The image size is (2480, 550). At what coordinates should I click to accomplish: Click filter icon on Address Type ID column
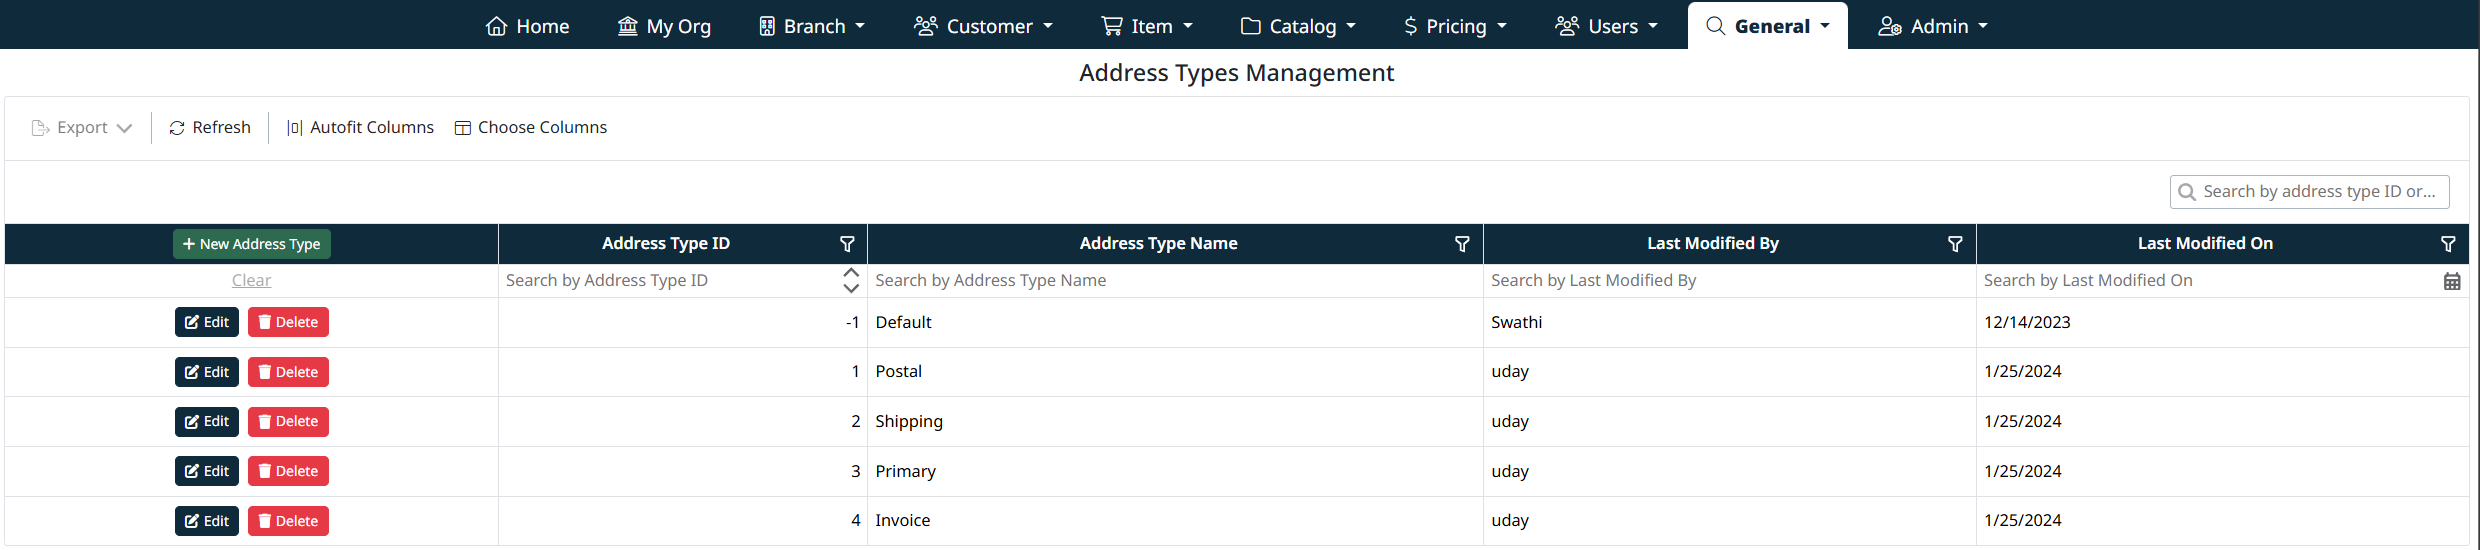[847, 244]
